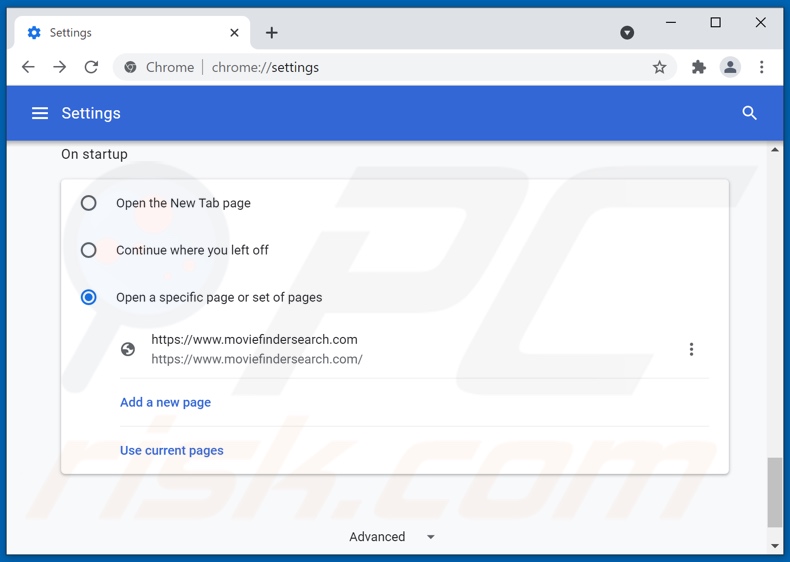Viewport: 790px width, 562px height.
Task: Open a new browser tab
Action: [271, 33]
